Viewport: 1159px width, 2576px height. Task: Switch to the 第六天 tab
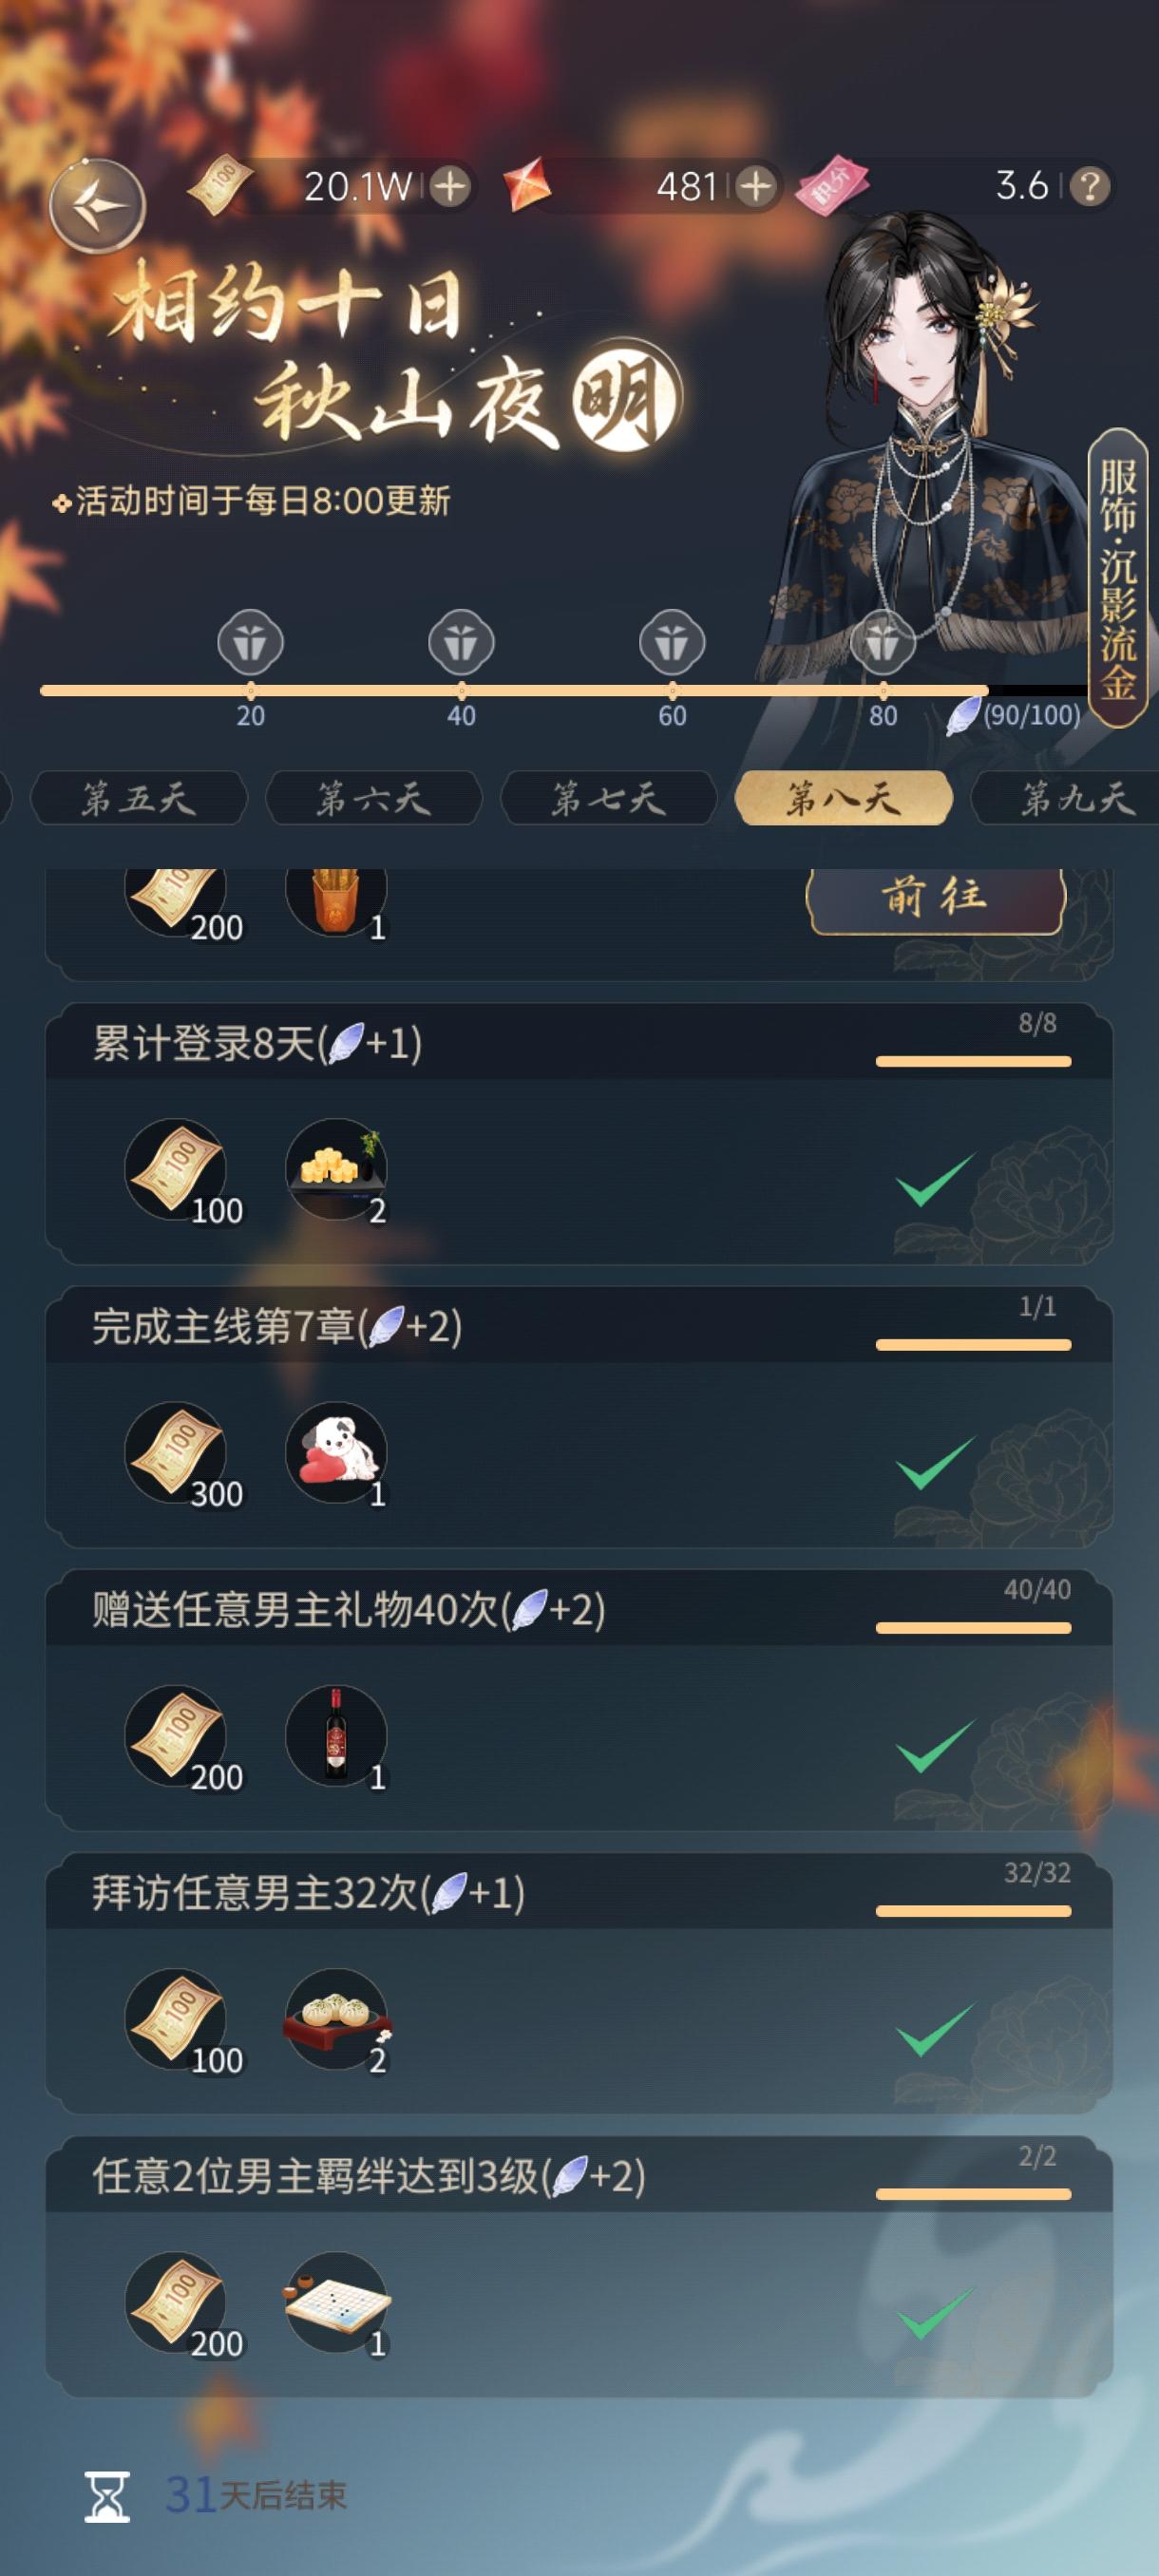(x=374, y=798)
